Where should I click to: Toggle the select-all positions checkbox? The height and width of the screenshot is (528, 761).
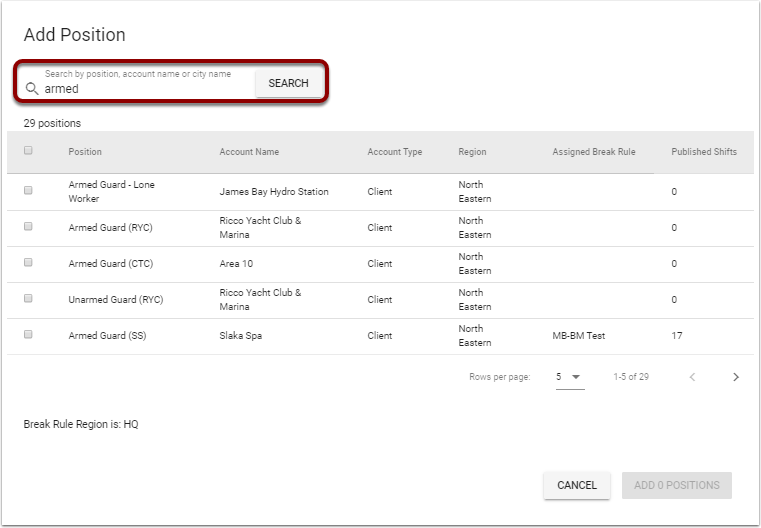pos(28,150)
